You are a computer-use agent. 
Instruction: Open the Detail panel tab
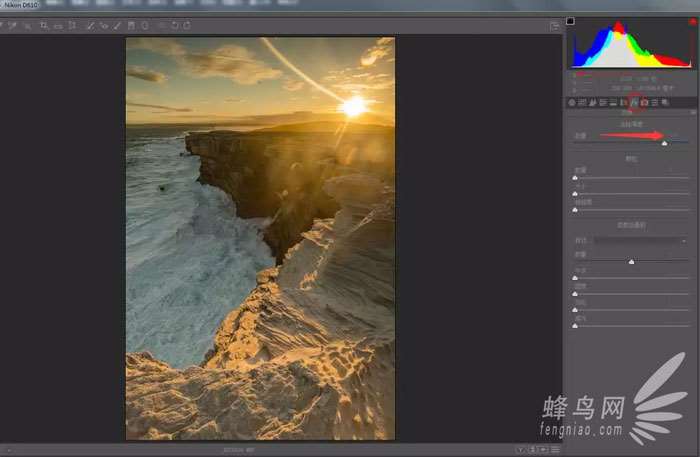592,103
